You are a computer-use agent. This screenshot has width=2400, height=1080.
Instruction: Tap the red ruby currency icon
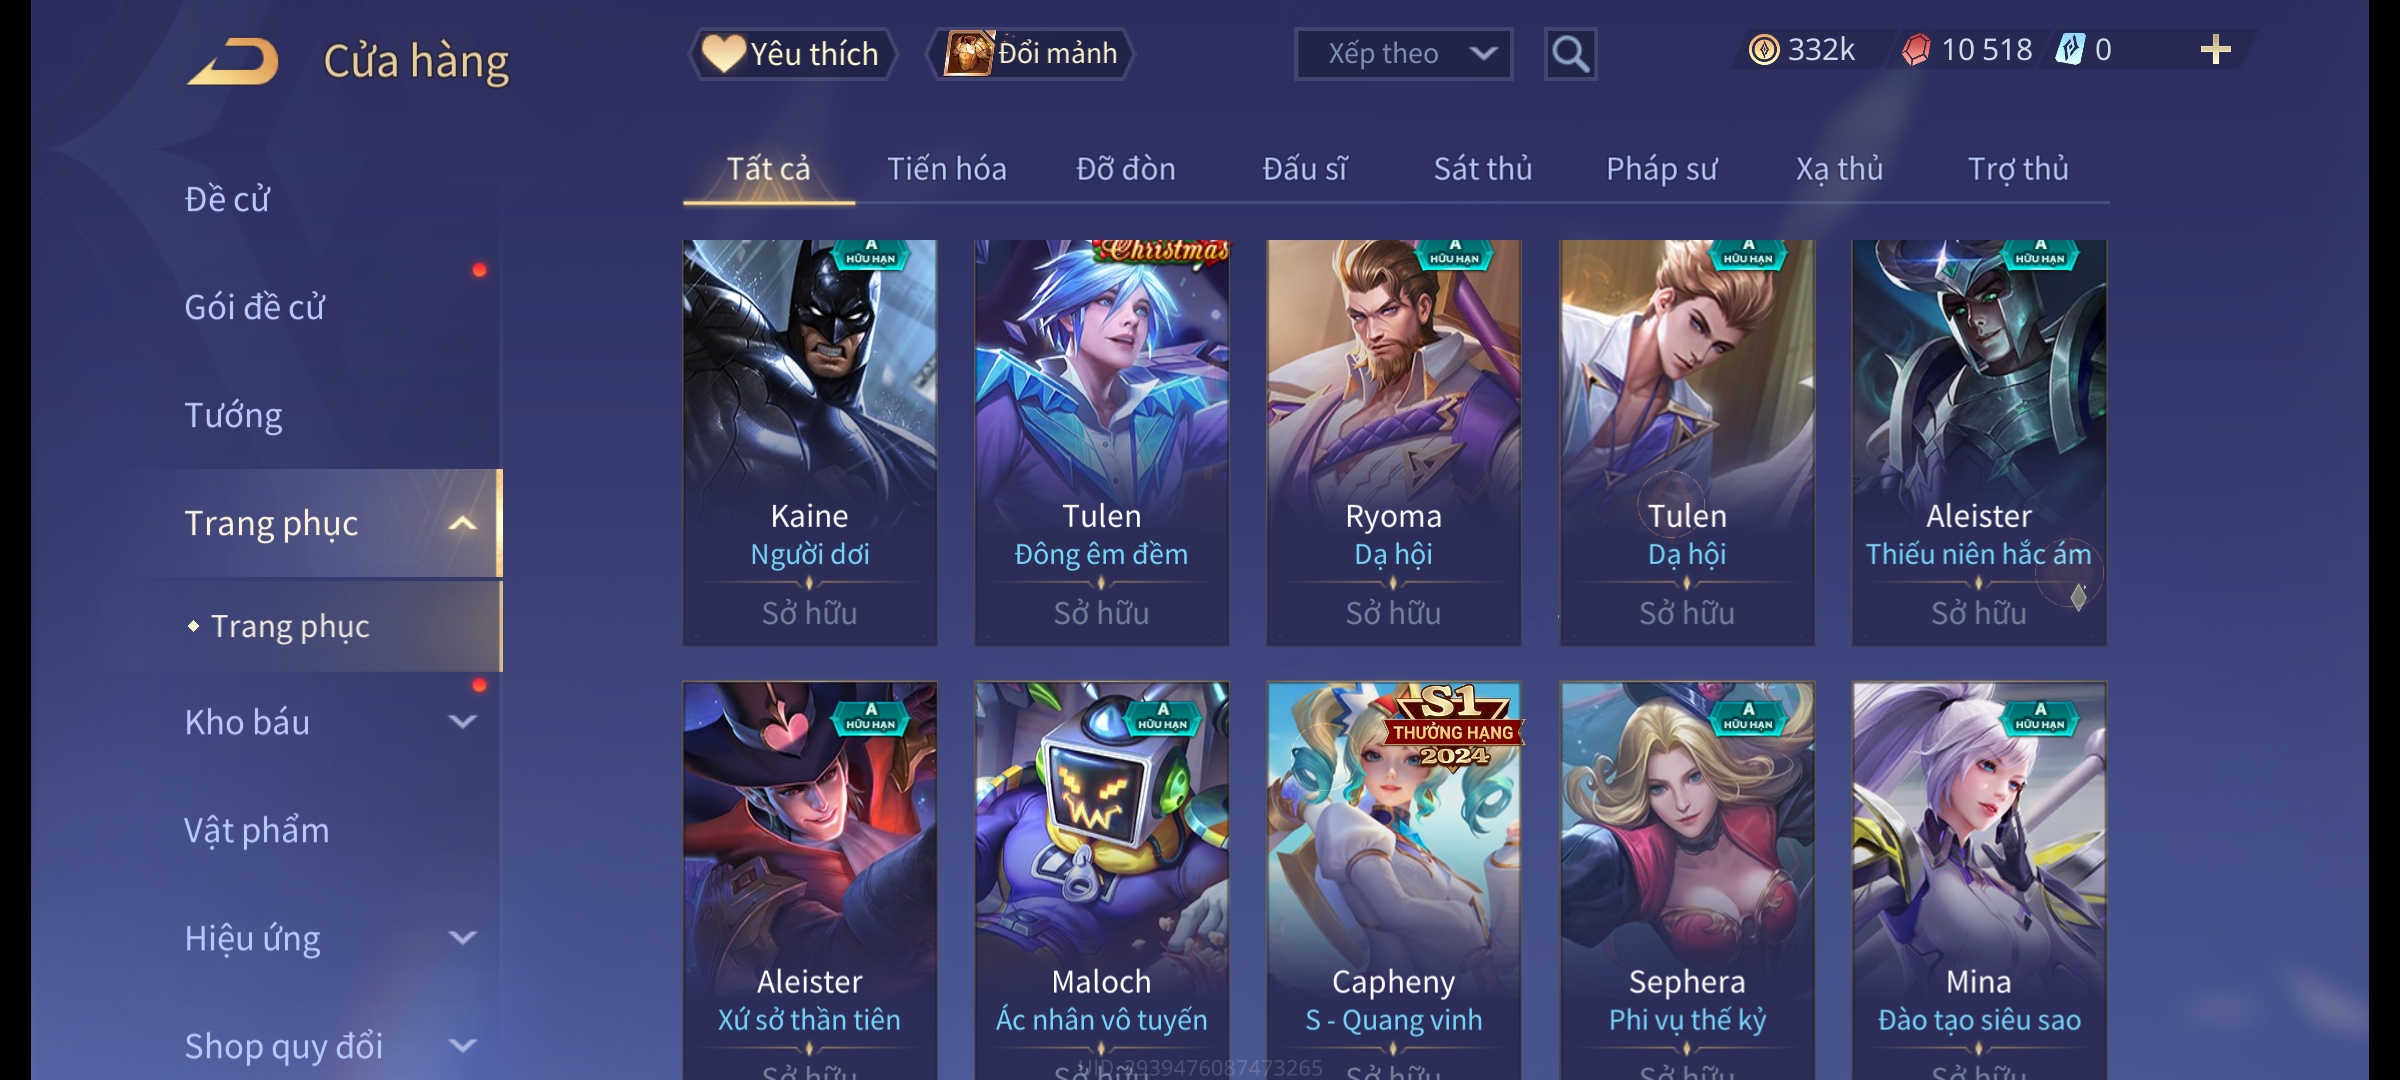[x=1916, y=50]
